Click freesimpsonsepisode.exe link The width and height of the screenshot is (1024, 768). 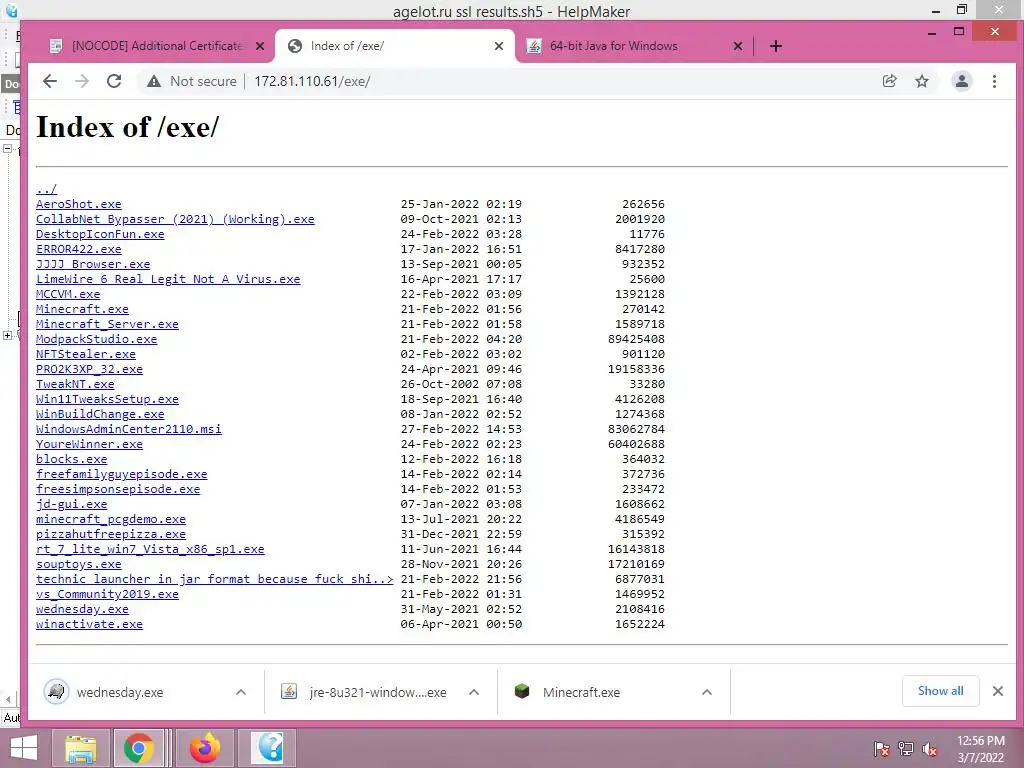tap(118, 490)
